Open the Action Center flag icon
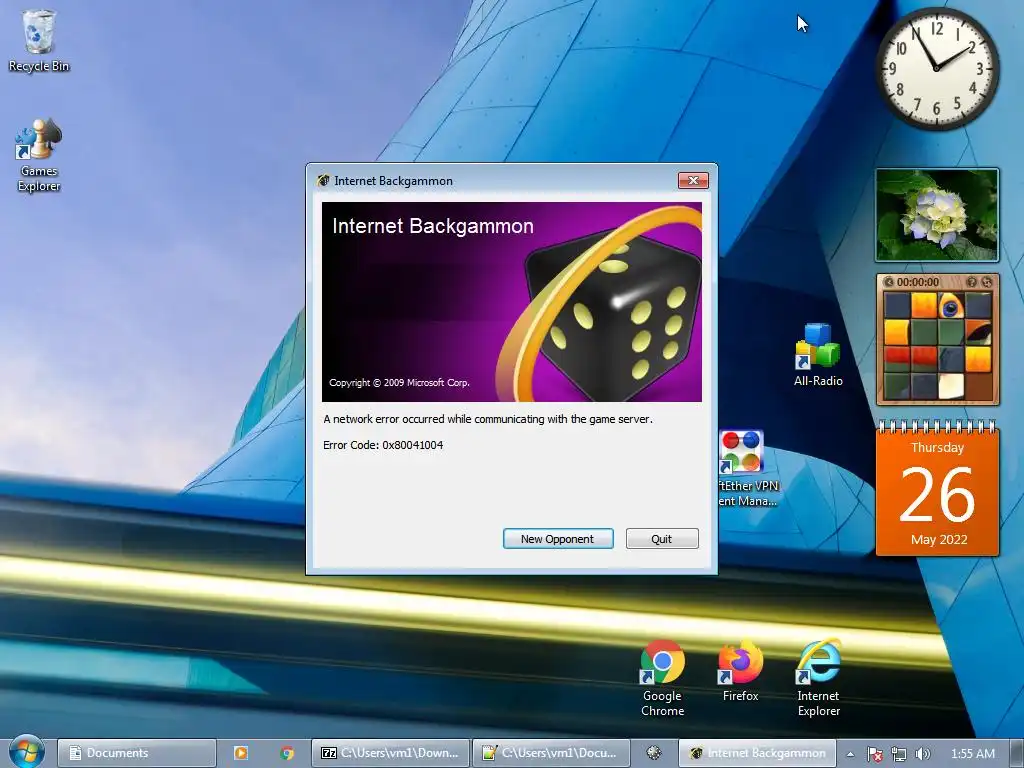 874,754
